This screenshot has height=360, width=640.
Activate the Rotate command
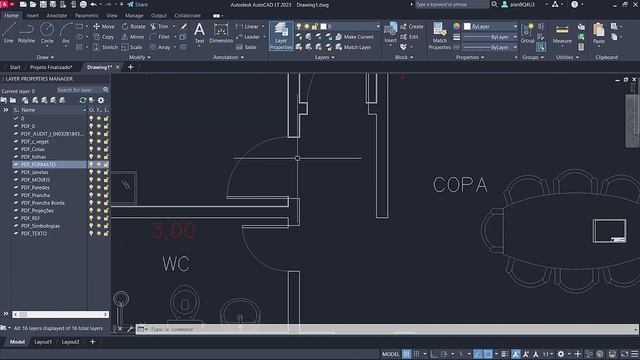pos(133,27)
